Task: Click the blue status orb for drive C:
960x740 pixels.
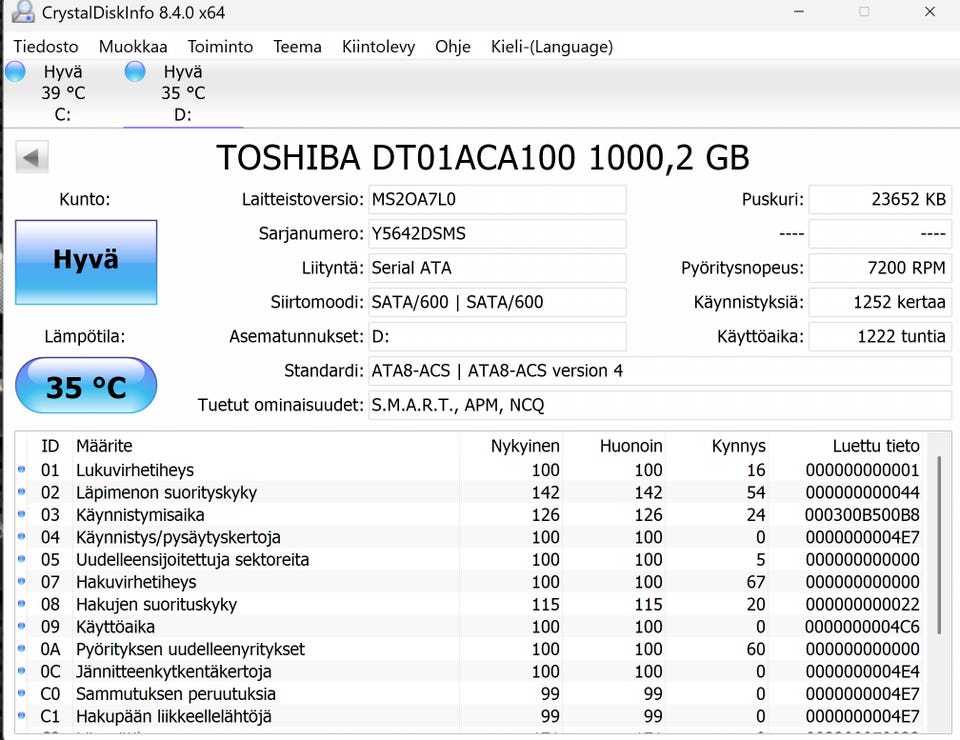Action: click(x=15, y=72)
